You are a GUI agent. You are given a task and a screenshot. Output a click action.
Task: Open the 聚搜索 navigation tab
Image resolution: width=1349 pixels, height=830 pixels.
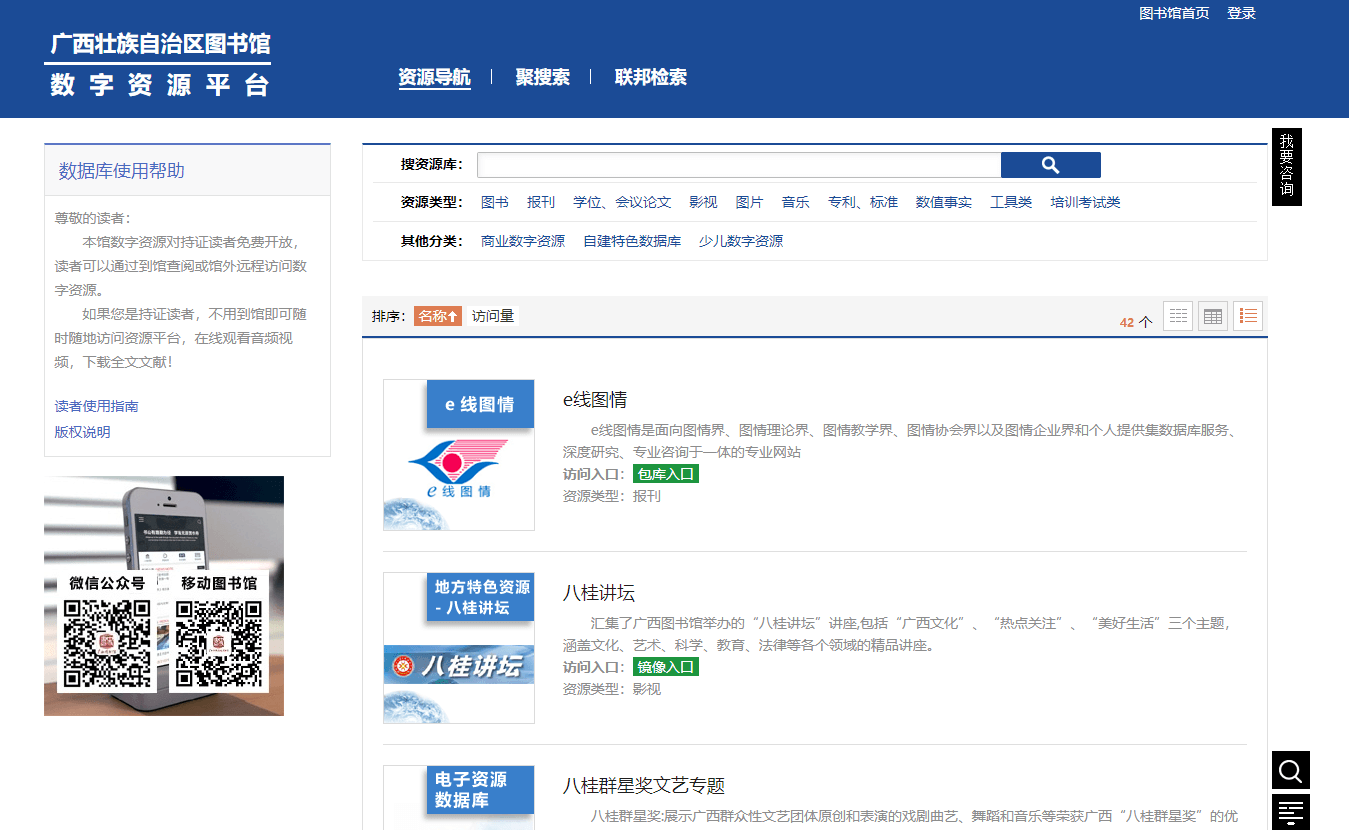click(x=542, y=77)
